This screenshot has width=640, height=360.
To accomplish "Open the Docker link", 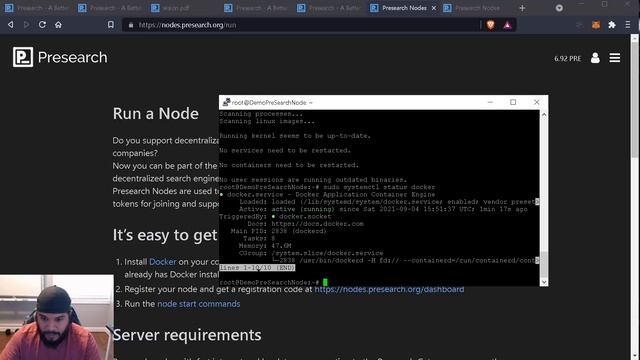I will (162, 262).
